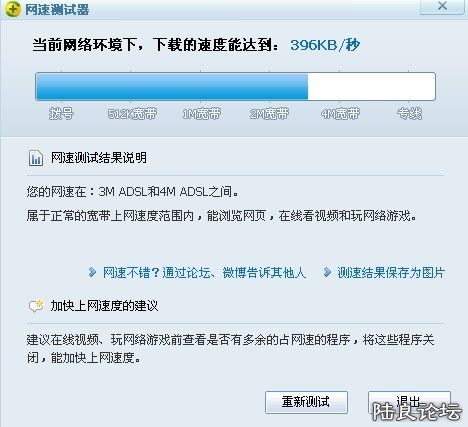Click the 512K宽带 scale label
Screen dimensions: 468x427
[x=132, y=114]
